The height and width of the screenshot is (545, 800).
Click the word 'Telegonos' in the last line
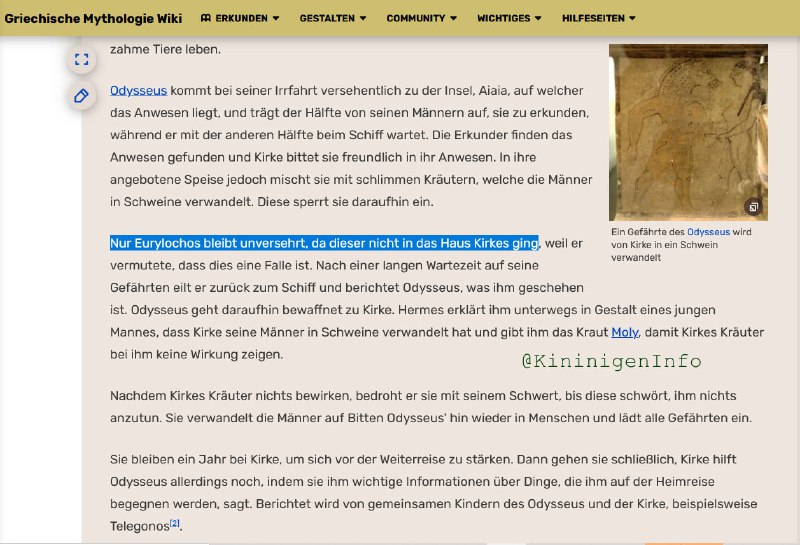(x=139, y=526)
